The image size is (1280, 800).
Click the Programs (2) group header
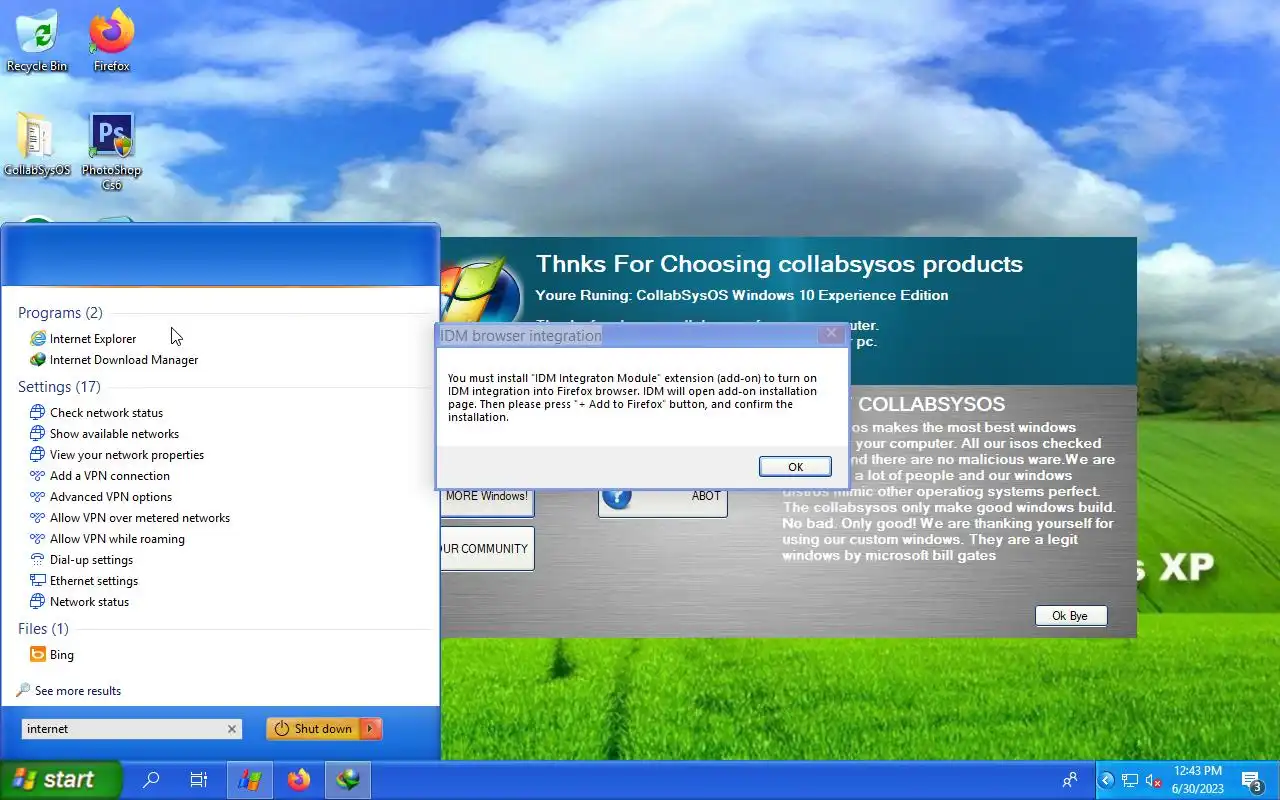coord(60,313)
